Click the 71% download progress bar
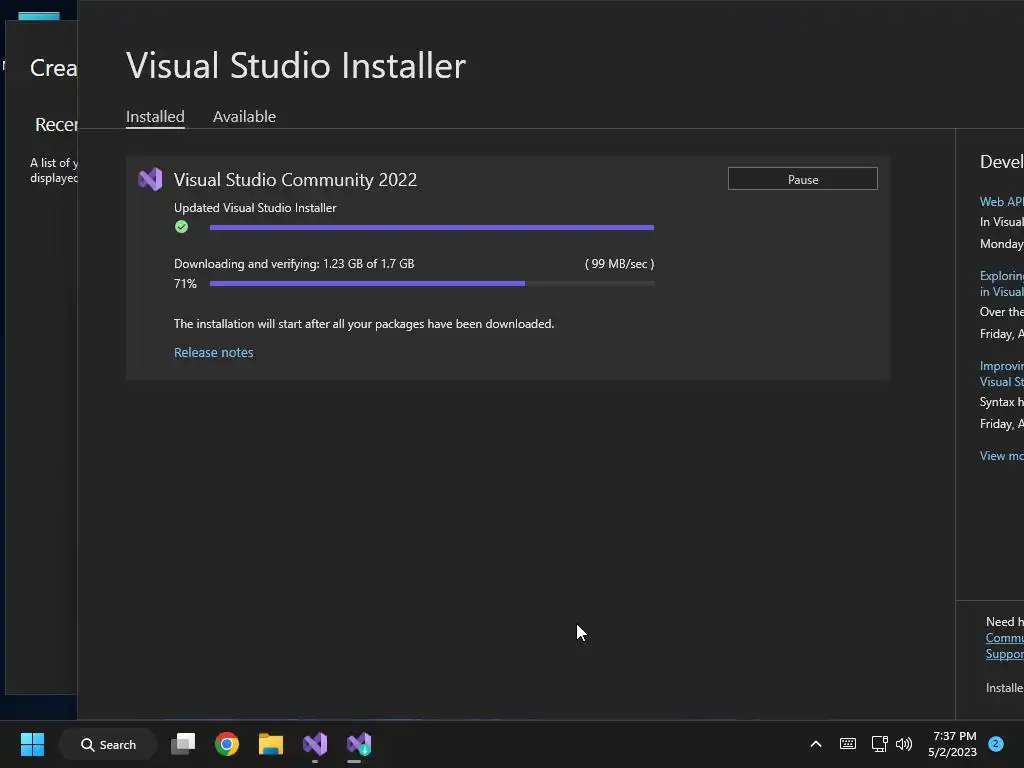Screen dimensions: 1024x768 pyautogui.click(x=432, y=283)
